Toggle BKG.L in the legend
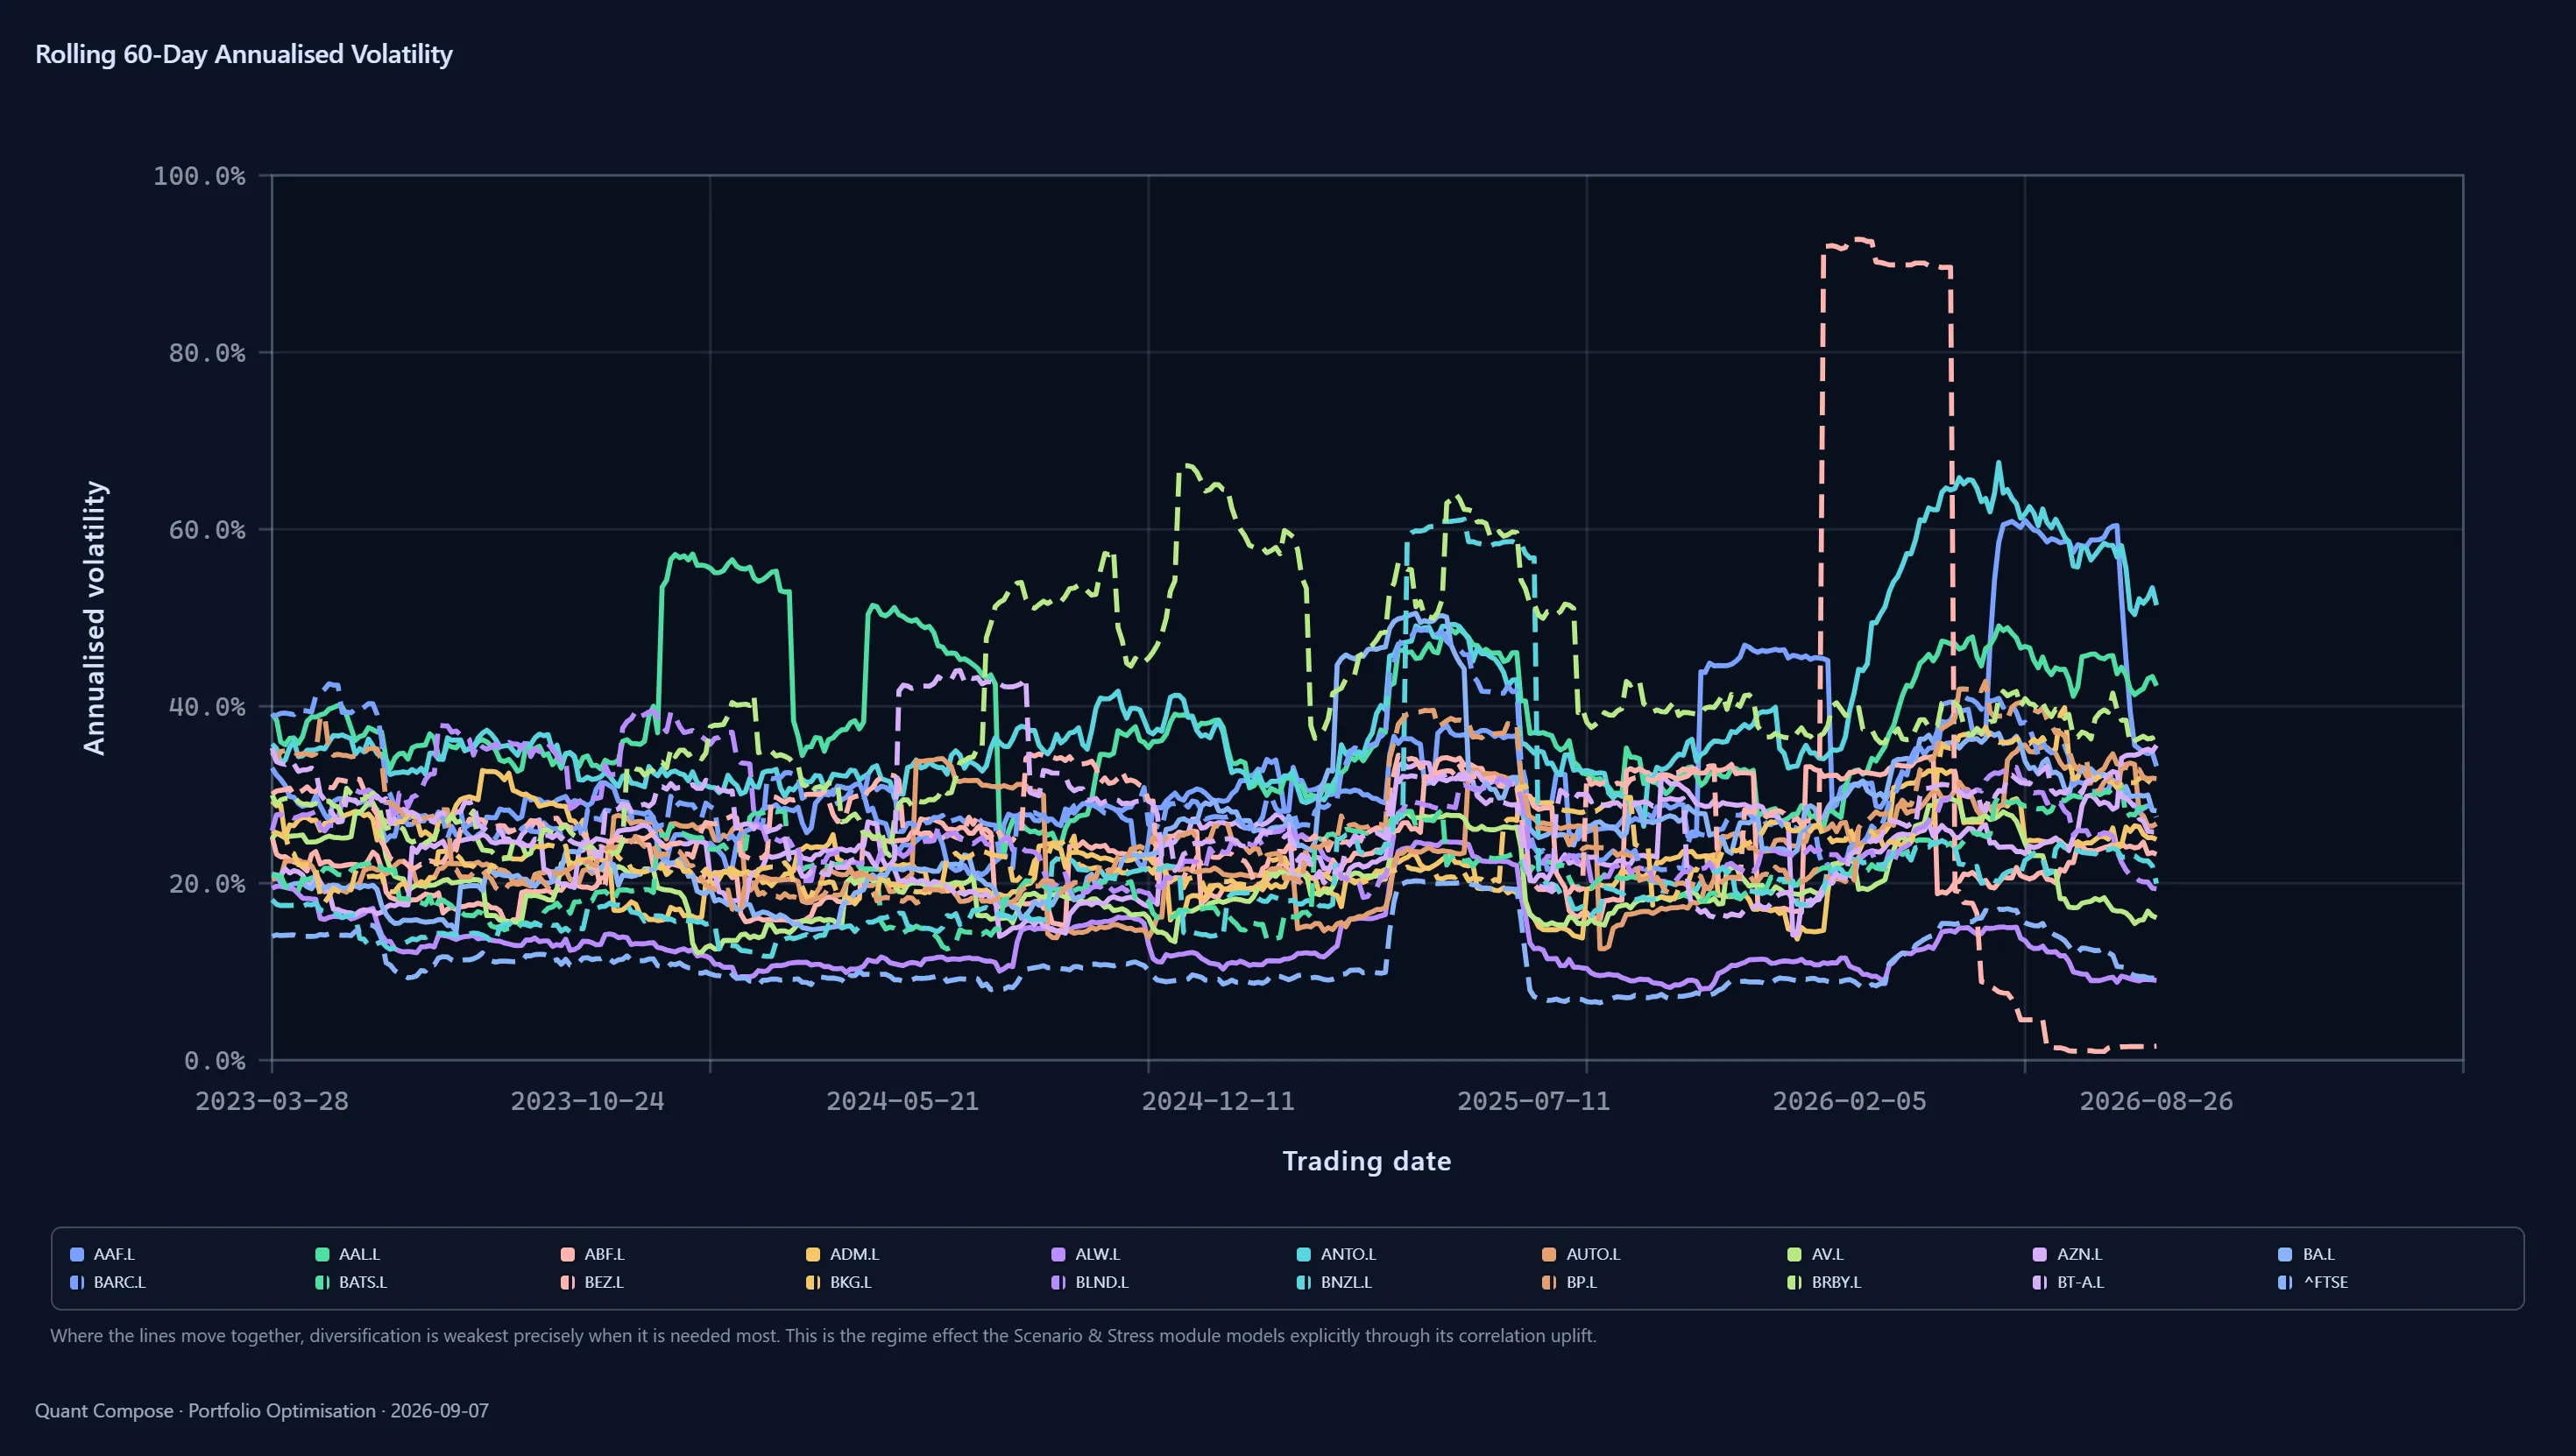The height and width of the screenshot is (1456, 2576). click(x=839, y=1282)
